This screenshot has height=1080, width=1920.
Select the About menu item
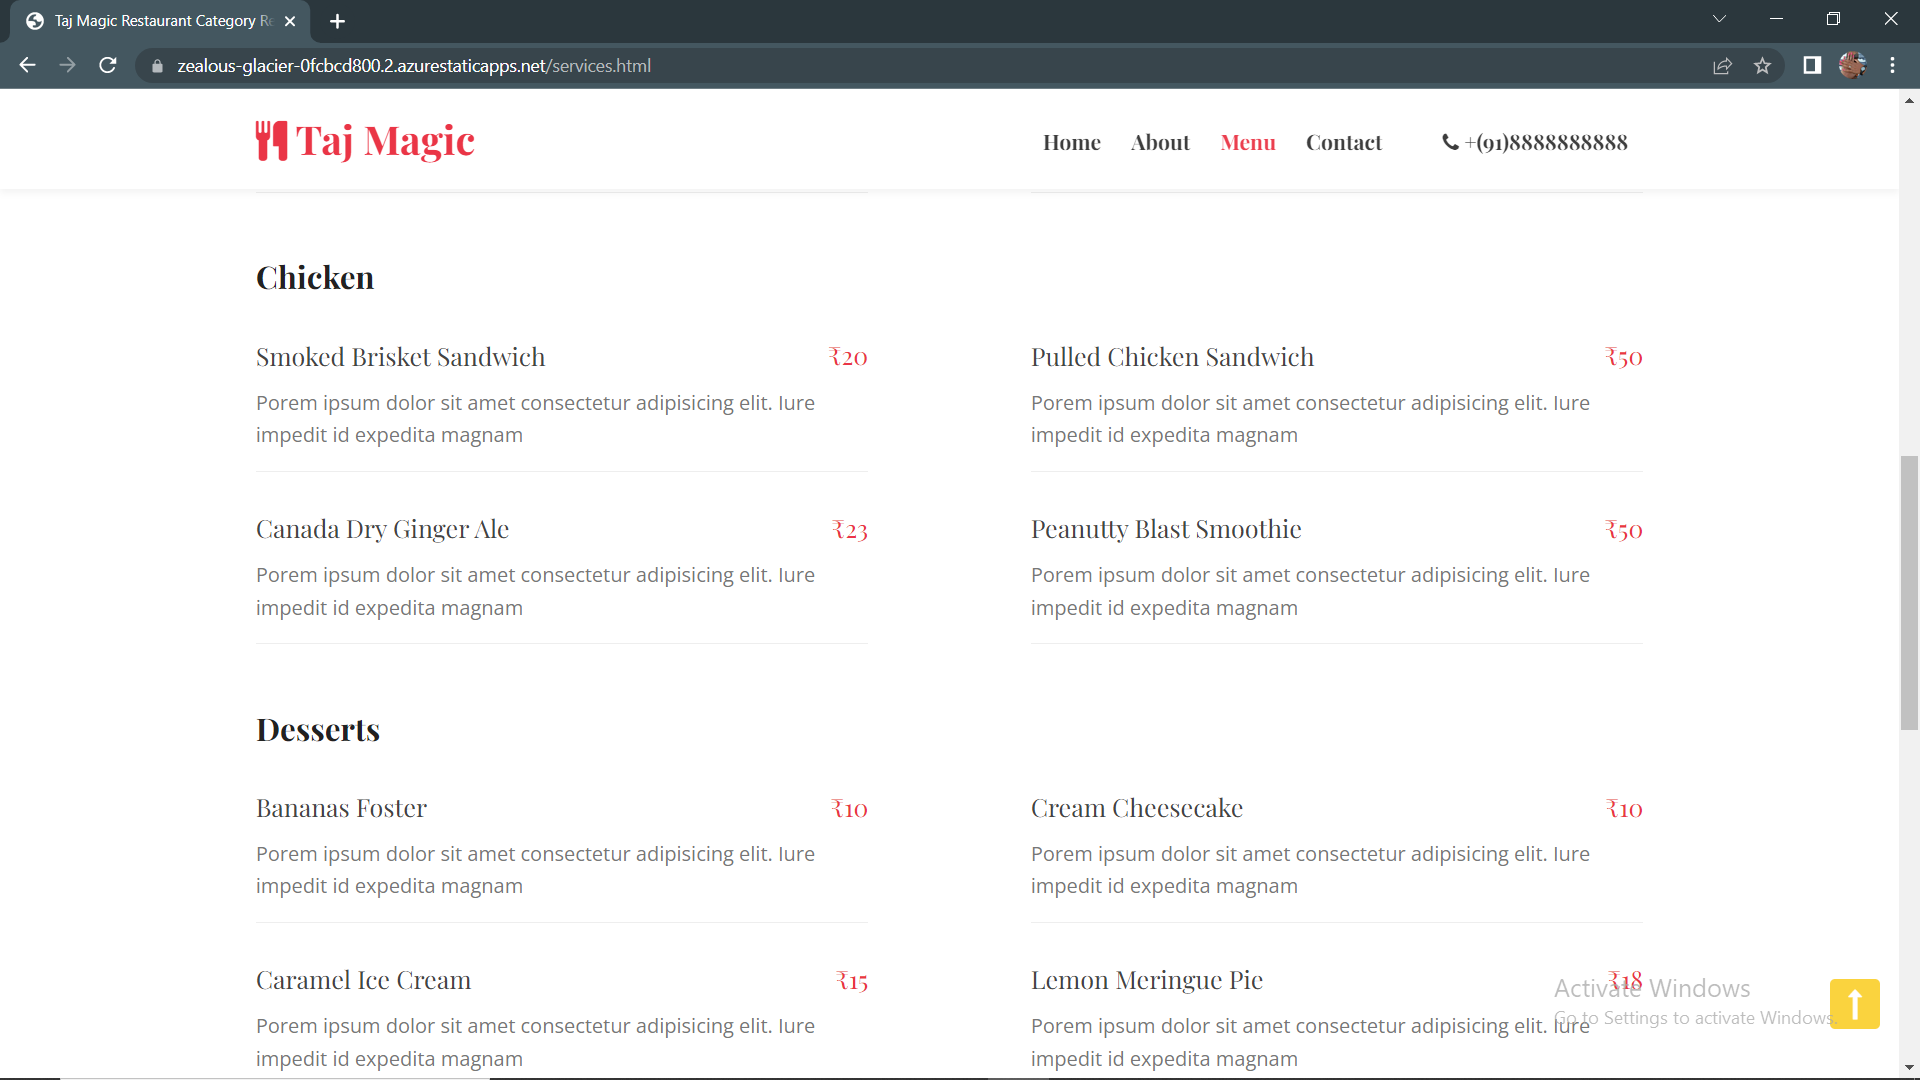1160,142
